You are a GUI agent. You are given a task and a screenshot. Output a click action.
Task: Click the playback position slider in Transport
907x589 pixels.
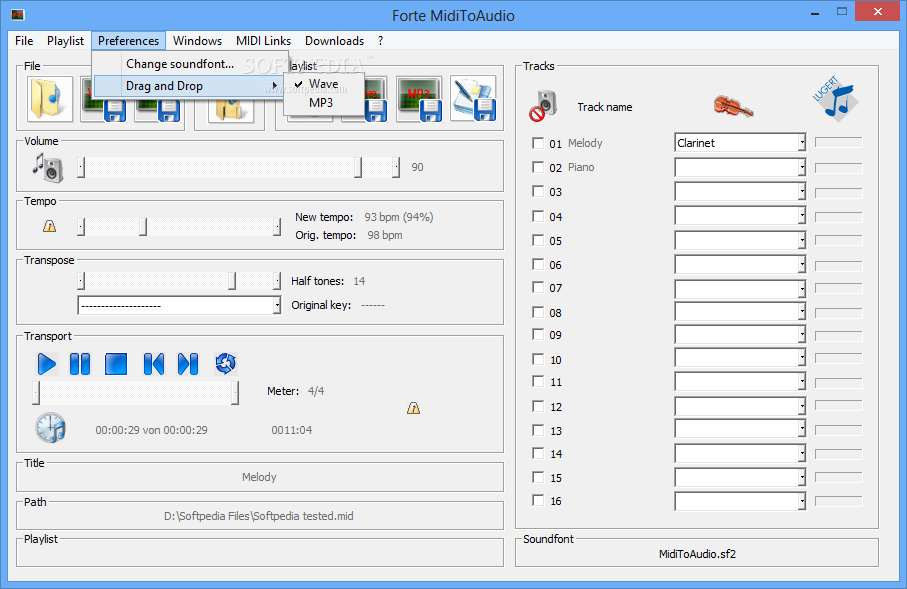135,393
